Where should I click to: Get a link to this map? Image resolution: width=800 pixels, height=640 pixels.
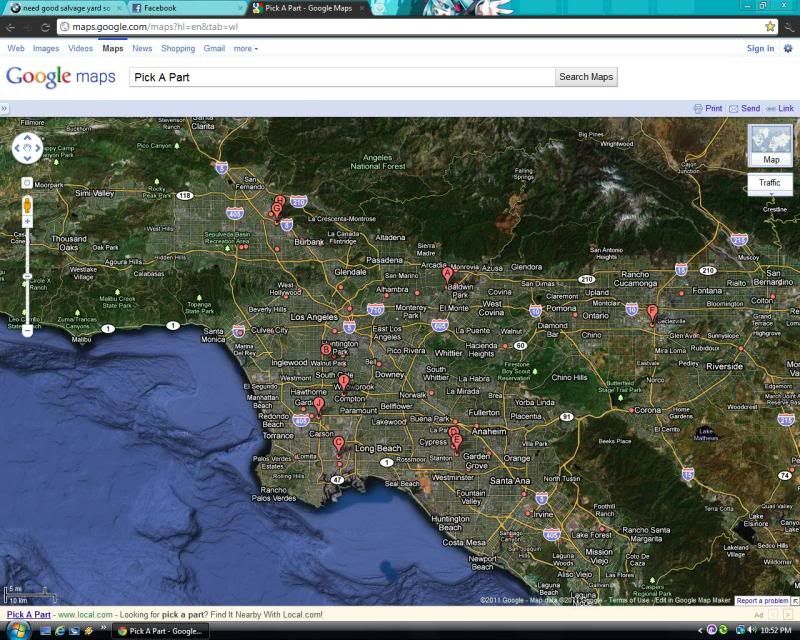[780, 108]
